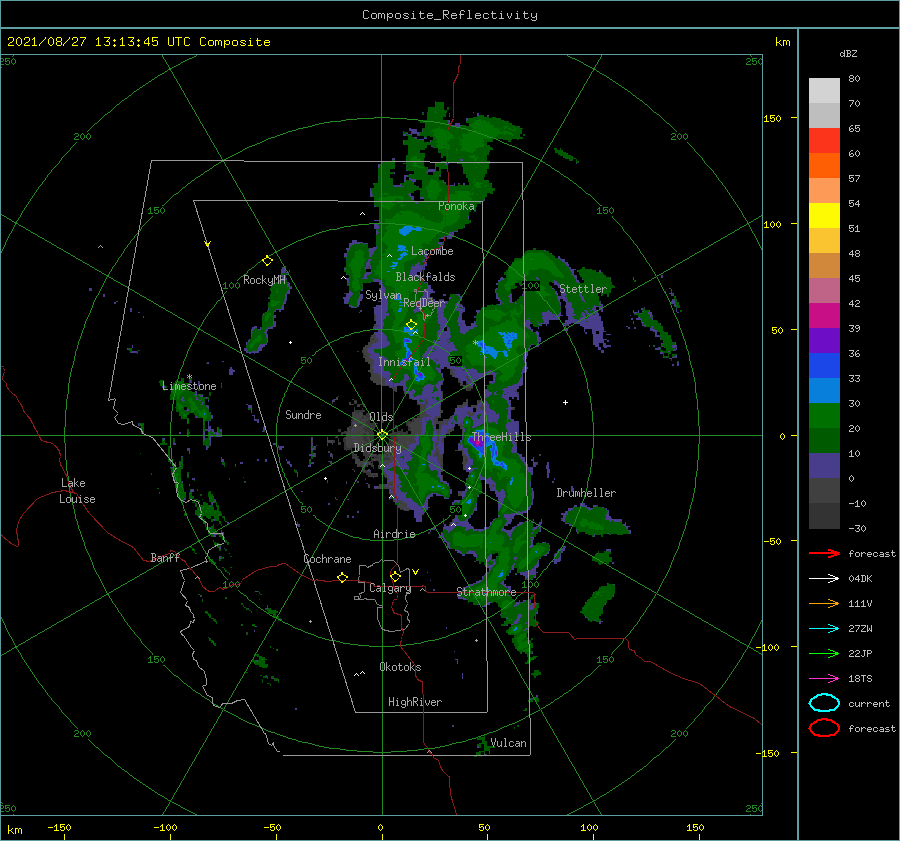Viewport: 900px width, 841px height.
Task: Click the Didsbury city label
Action: 377,448
